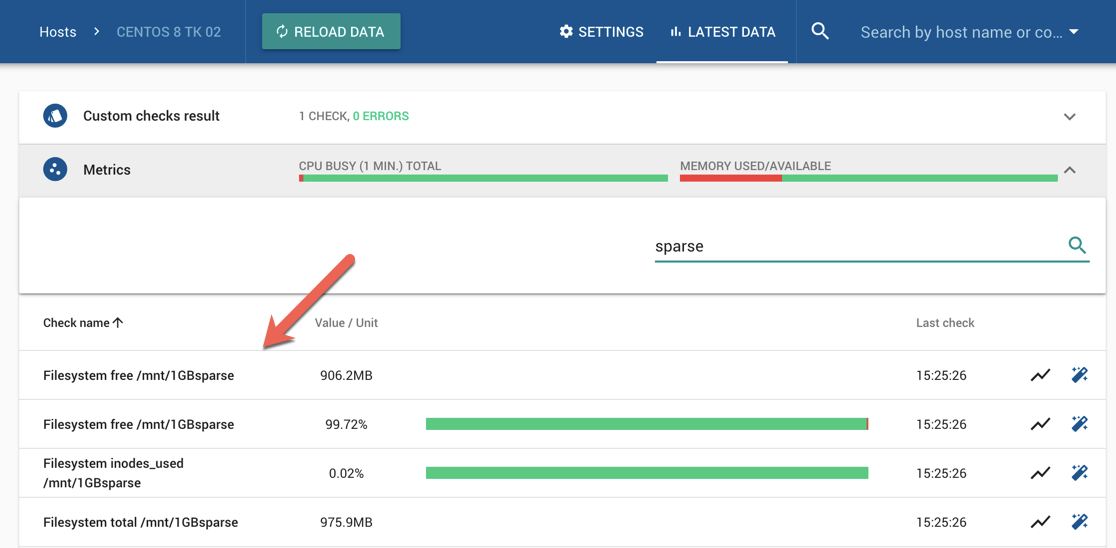
Task: Sort by Check name column header
Action: tap(83, 323)
